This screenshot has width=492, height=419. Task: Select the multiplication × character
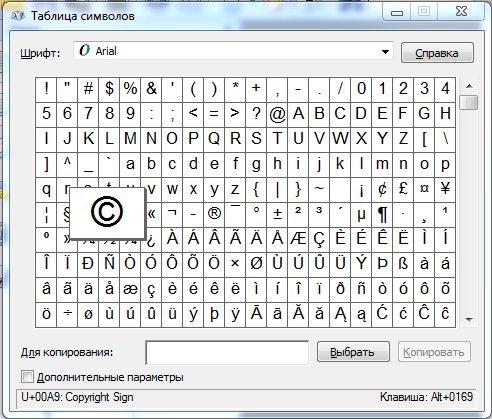[x=235, y=264]
